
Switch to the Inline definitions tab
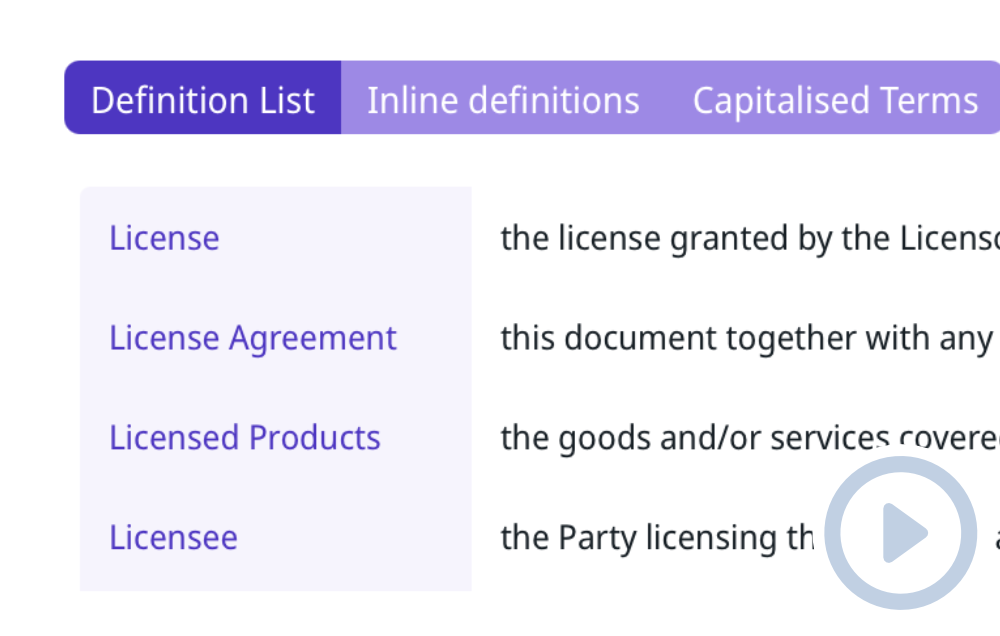[503, 98]
